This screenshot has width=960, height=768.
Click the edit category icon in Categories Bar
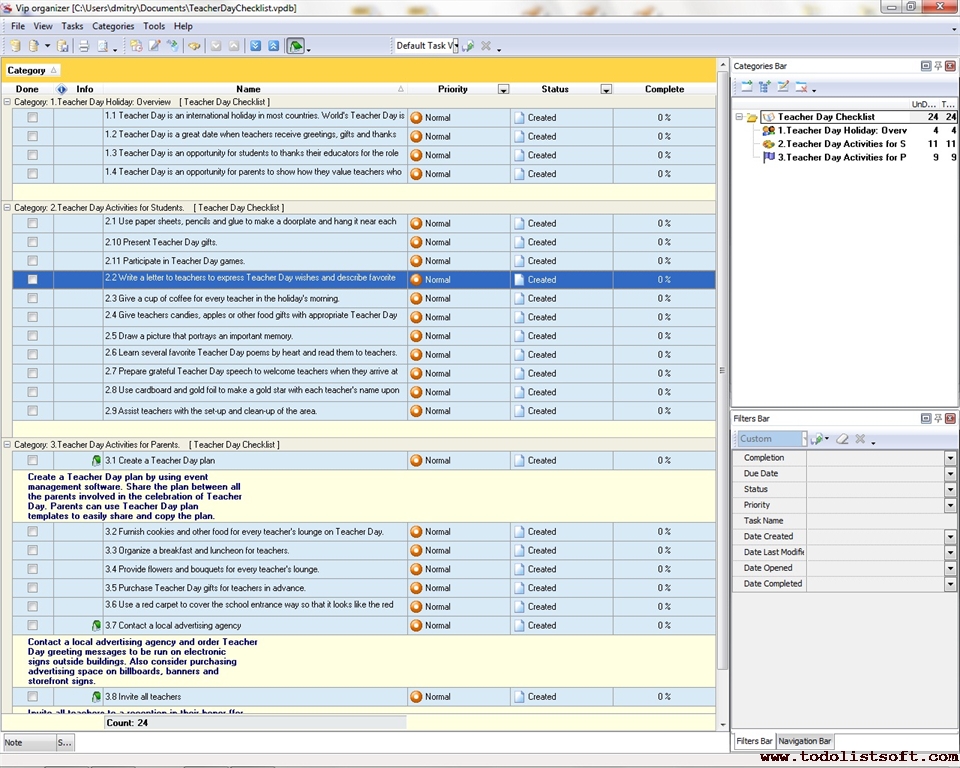click(783, 87)
